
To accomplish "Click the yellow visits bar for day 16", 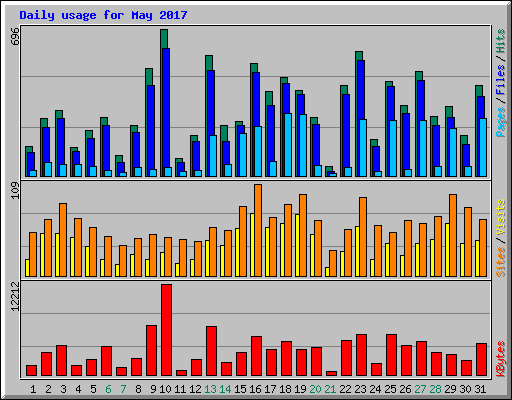I will click(252, 245).
